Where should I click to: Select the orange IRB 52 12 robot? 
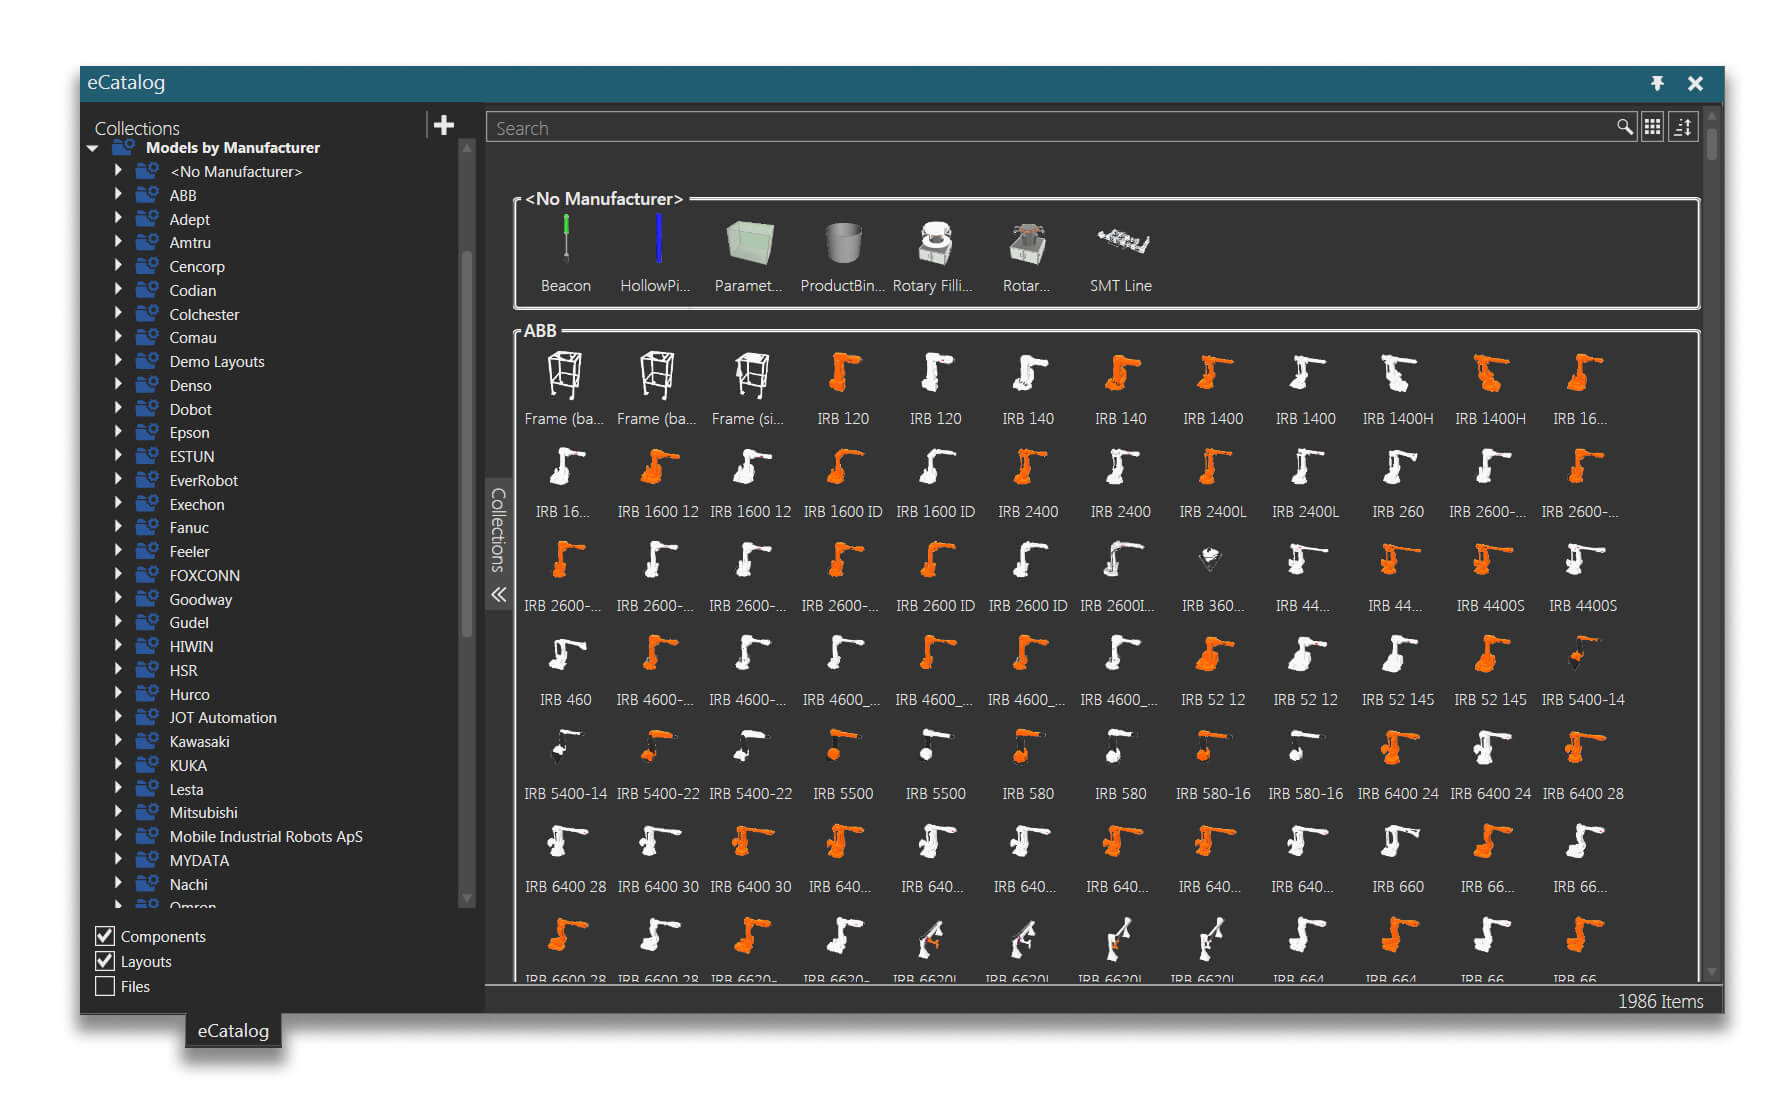(1213, 671)
